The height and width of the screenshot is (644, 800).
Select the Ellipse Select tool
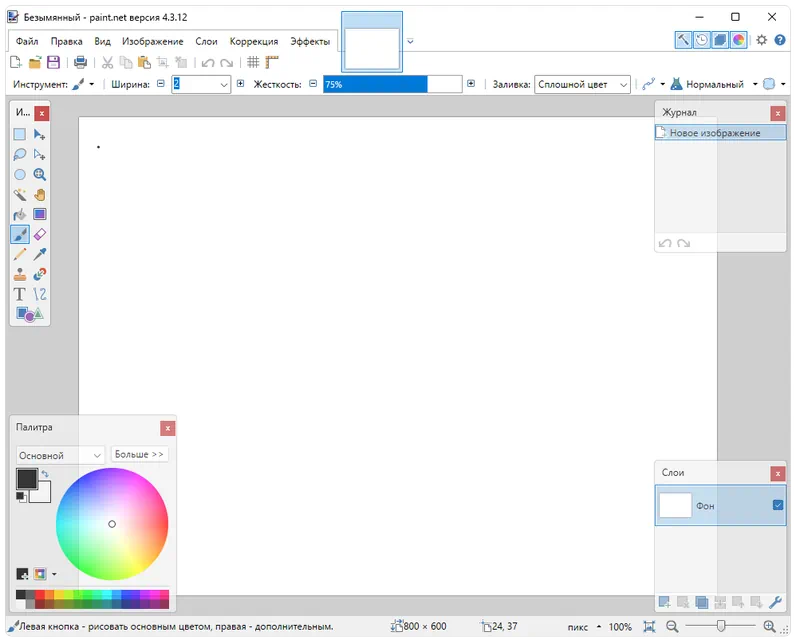pos(19,175)
